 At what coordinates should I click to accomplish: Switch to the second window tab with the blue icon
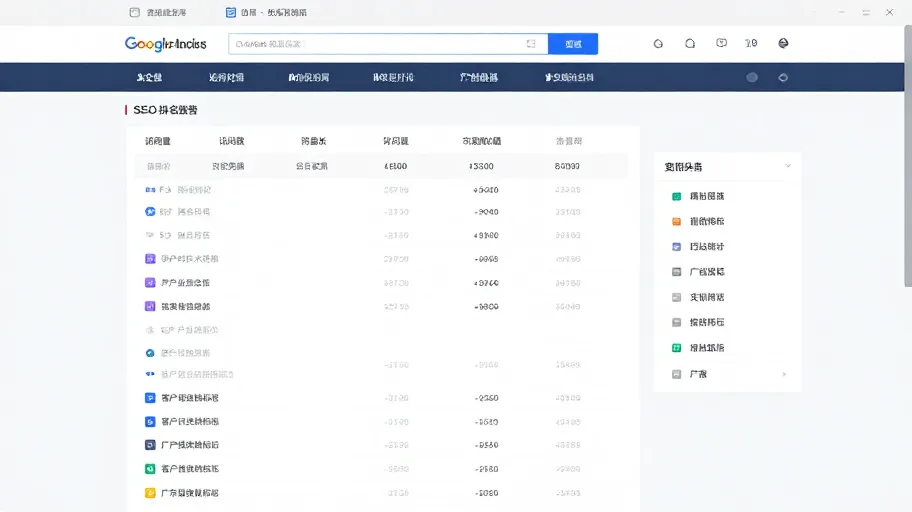[266, 12]
